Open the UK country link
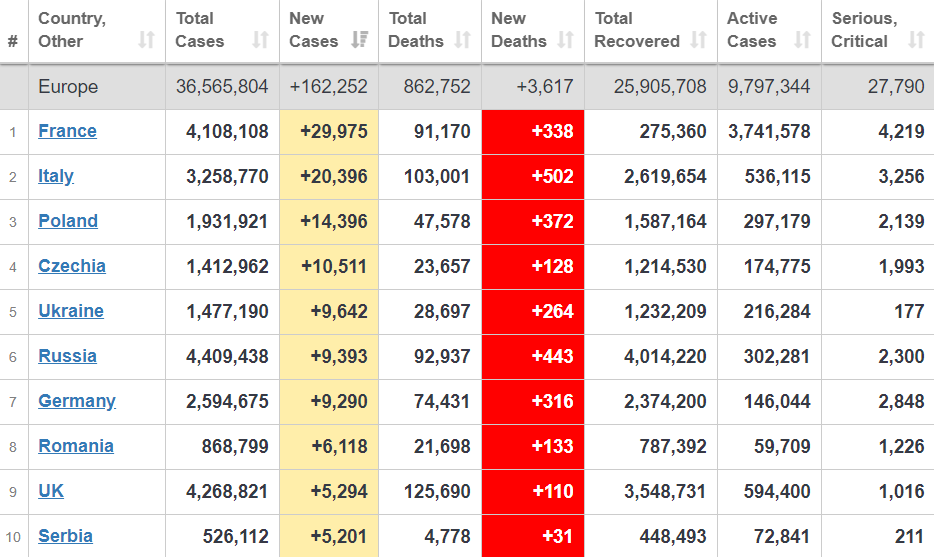 pyautogui.click(x=51, y=491)
